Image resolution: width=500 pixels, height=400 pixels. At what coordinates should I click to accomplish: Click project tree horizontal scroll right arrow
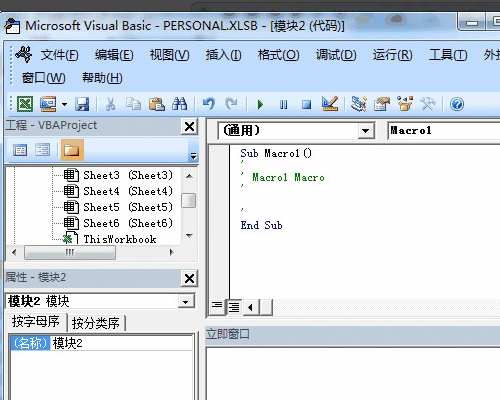click(x=172, y=252)
